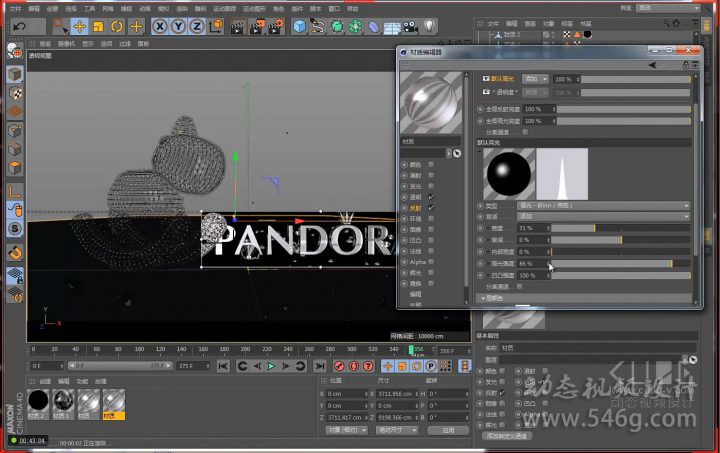Uncheck the 透明 transparency channel
Image resolution: width=720 pixels, height=453 pixels.
click(431, 197)
